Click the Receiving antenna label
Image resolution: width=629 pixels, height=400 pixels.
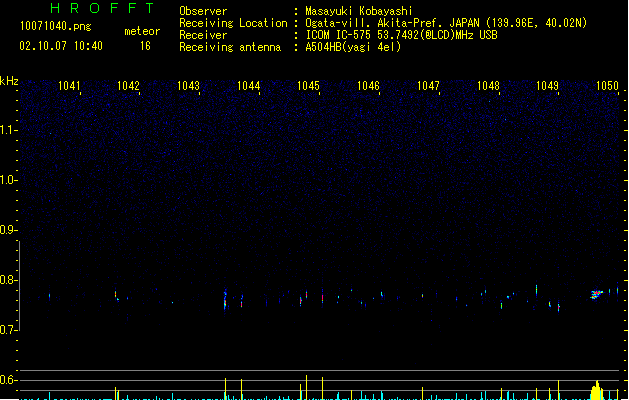(x=230, y=47)
